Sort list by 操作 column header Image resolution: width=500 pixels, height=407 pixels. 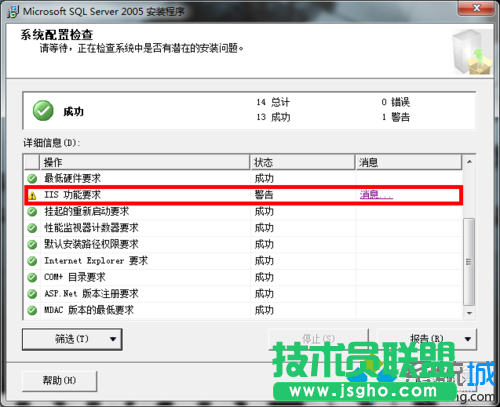pos(145,162)
